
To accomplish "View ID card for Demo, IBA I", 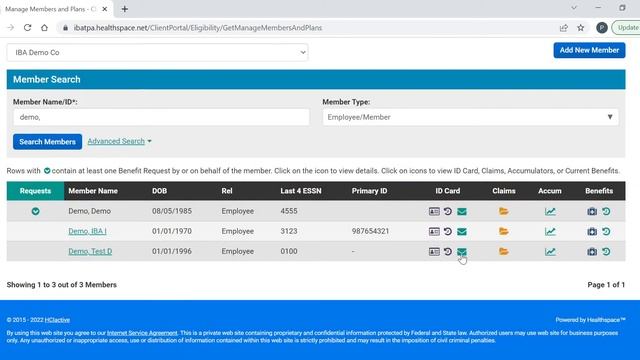I will pos(434,231).
